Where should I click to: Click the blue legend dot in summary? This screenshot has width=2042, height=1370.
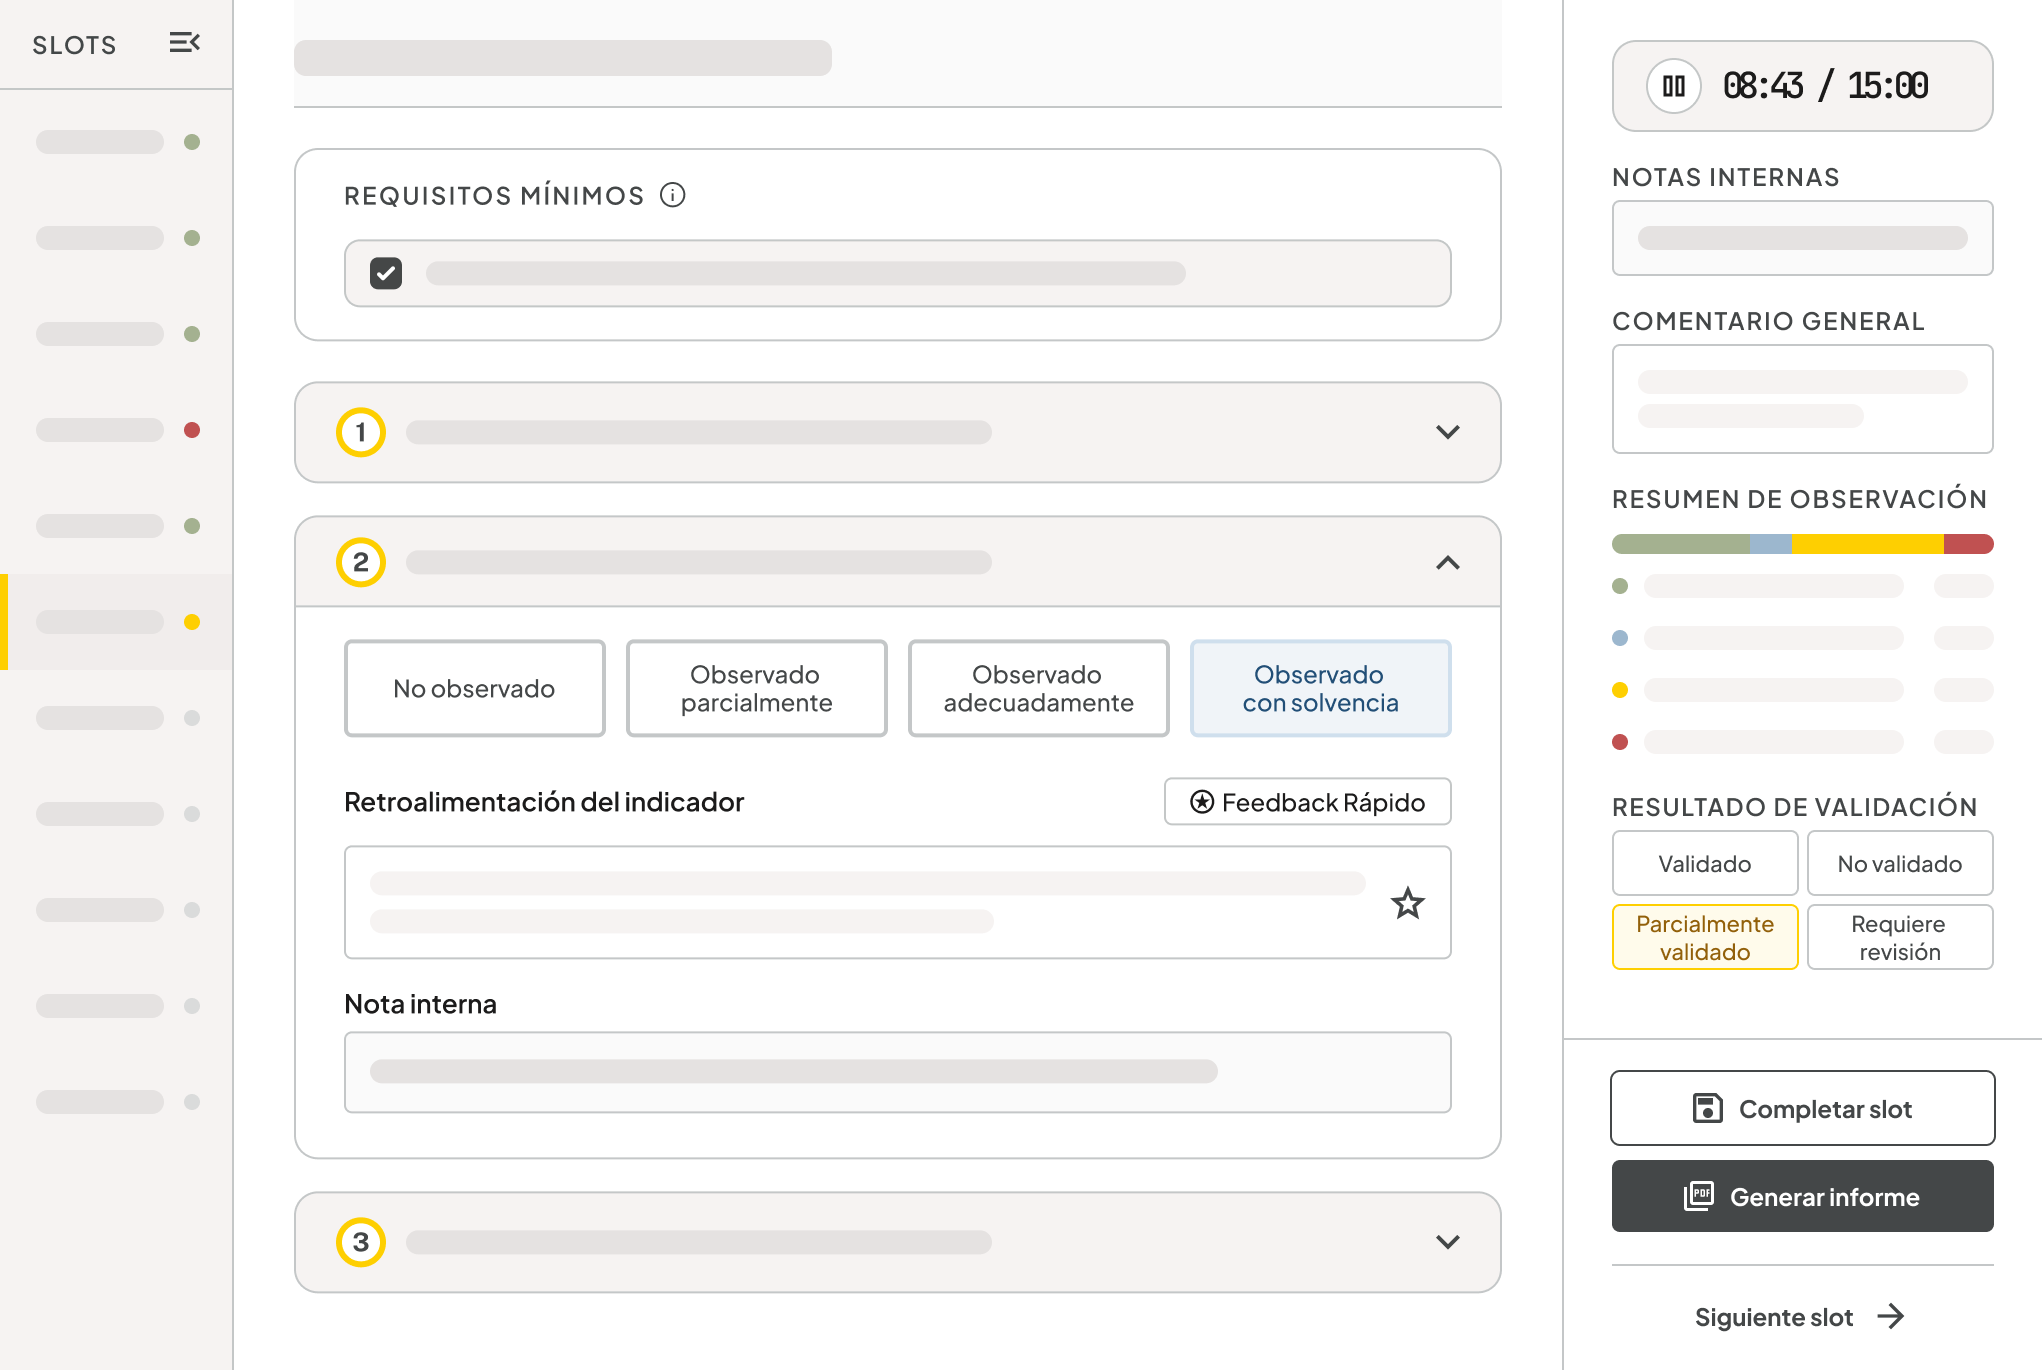pos(1620,638)
